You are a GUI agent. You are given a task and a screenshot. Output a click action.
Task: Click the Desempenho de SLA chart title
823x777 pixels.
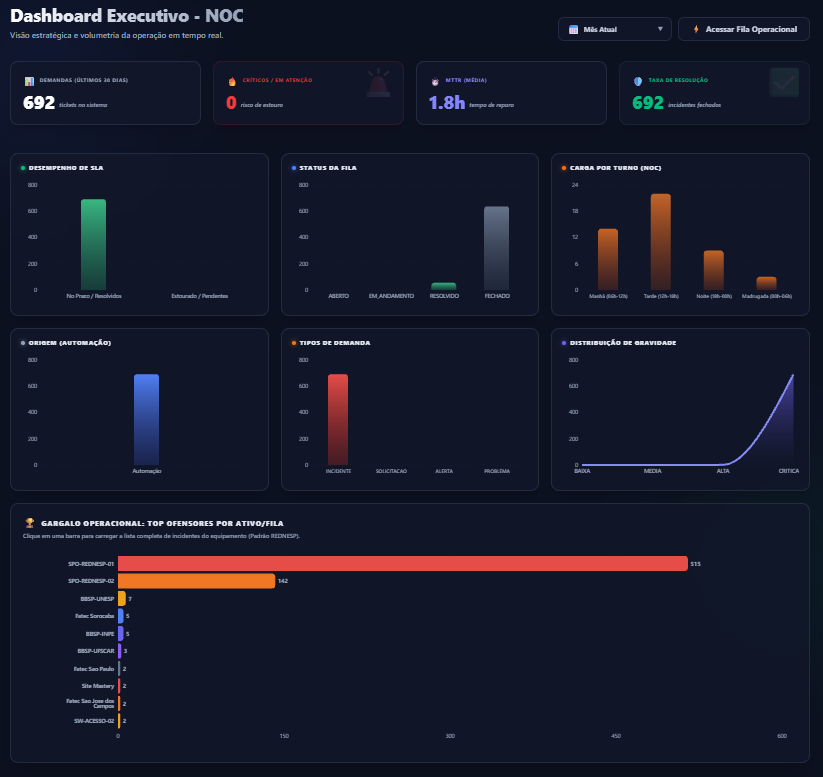66,168
